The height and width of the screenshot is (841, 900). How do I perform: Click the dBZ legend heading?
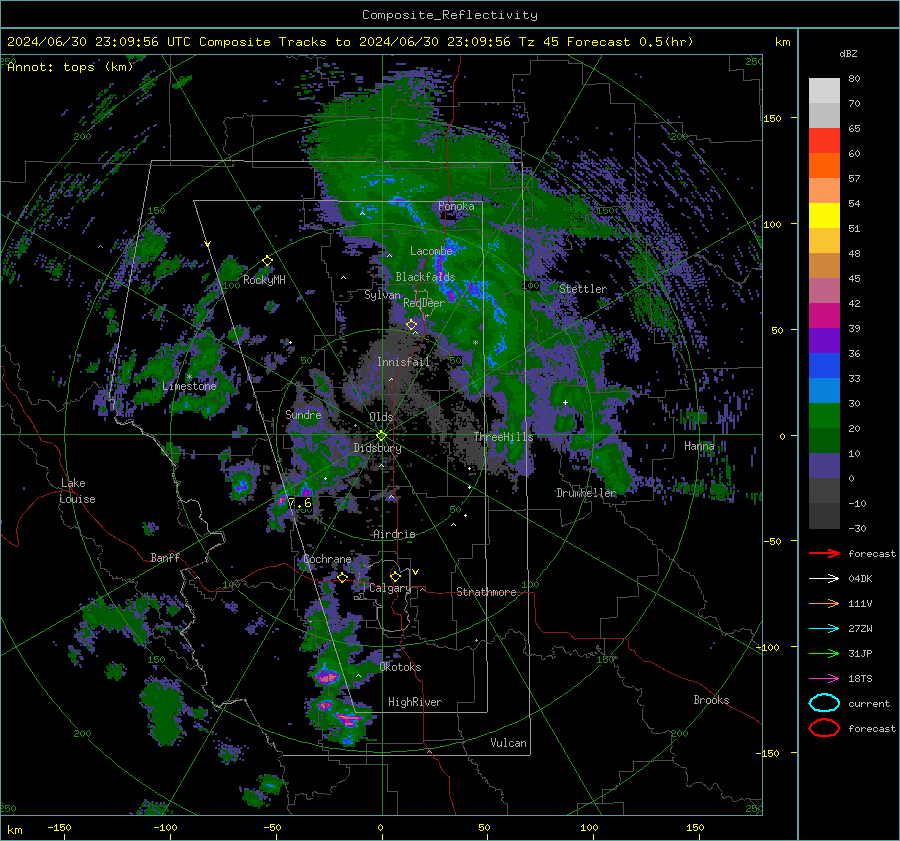[848, 54]
